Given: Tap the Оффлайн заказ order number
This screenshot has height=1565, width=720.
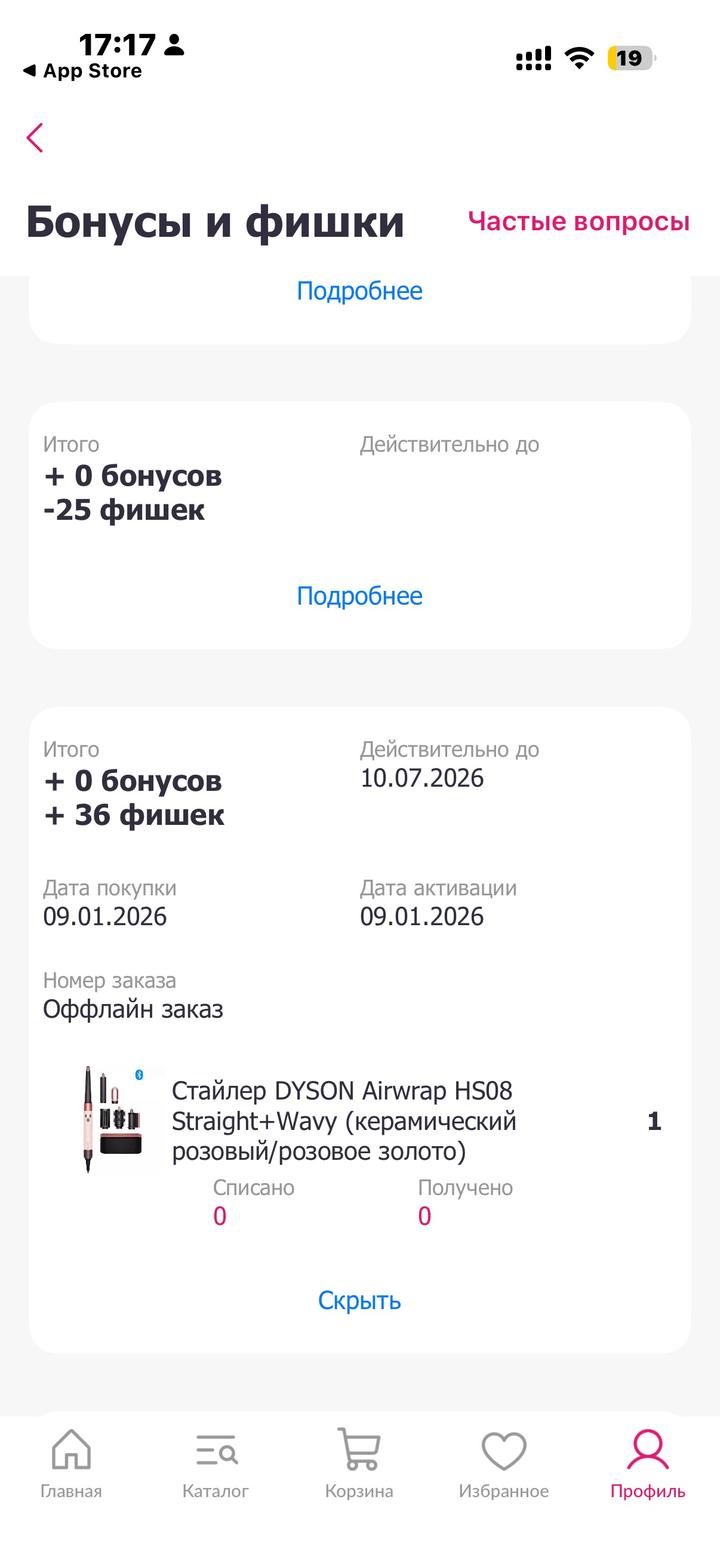Looking at the screenshot, I should click(x=133, y=1009).
